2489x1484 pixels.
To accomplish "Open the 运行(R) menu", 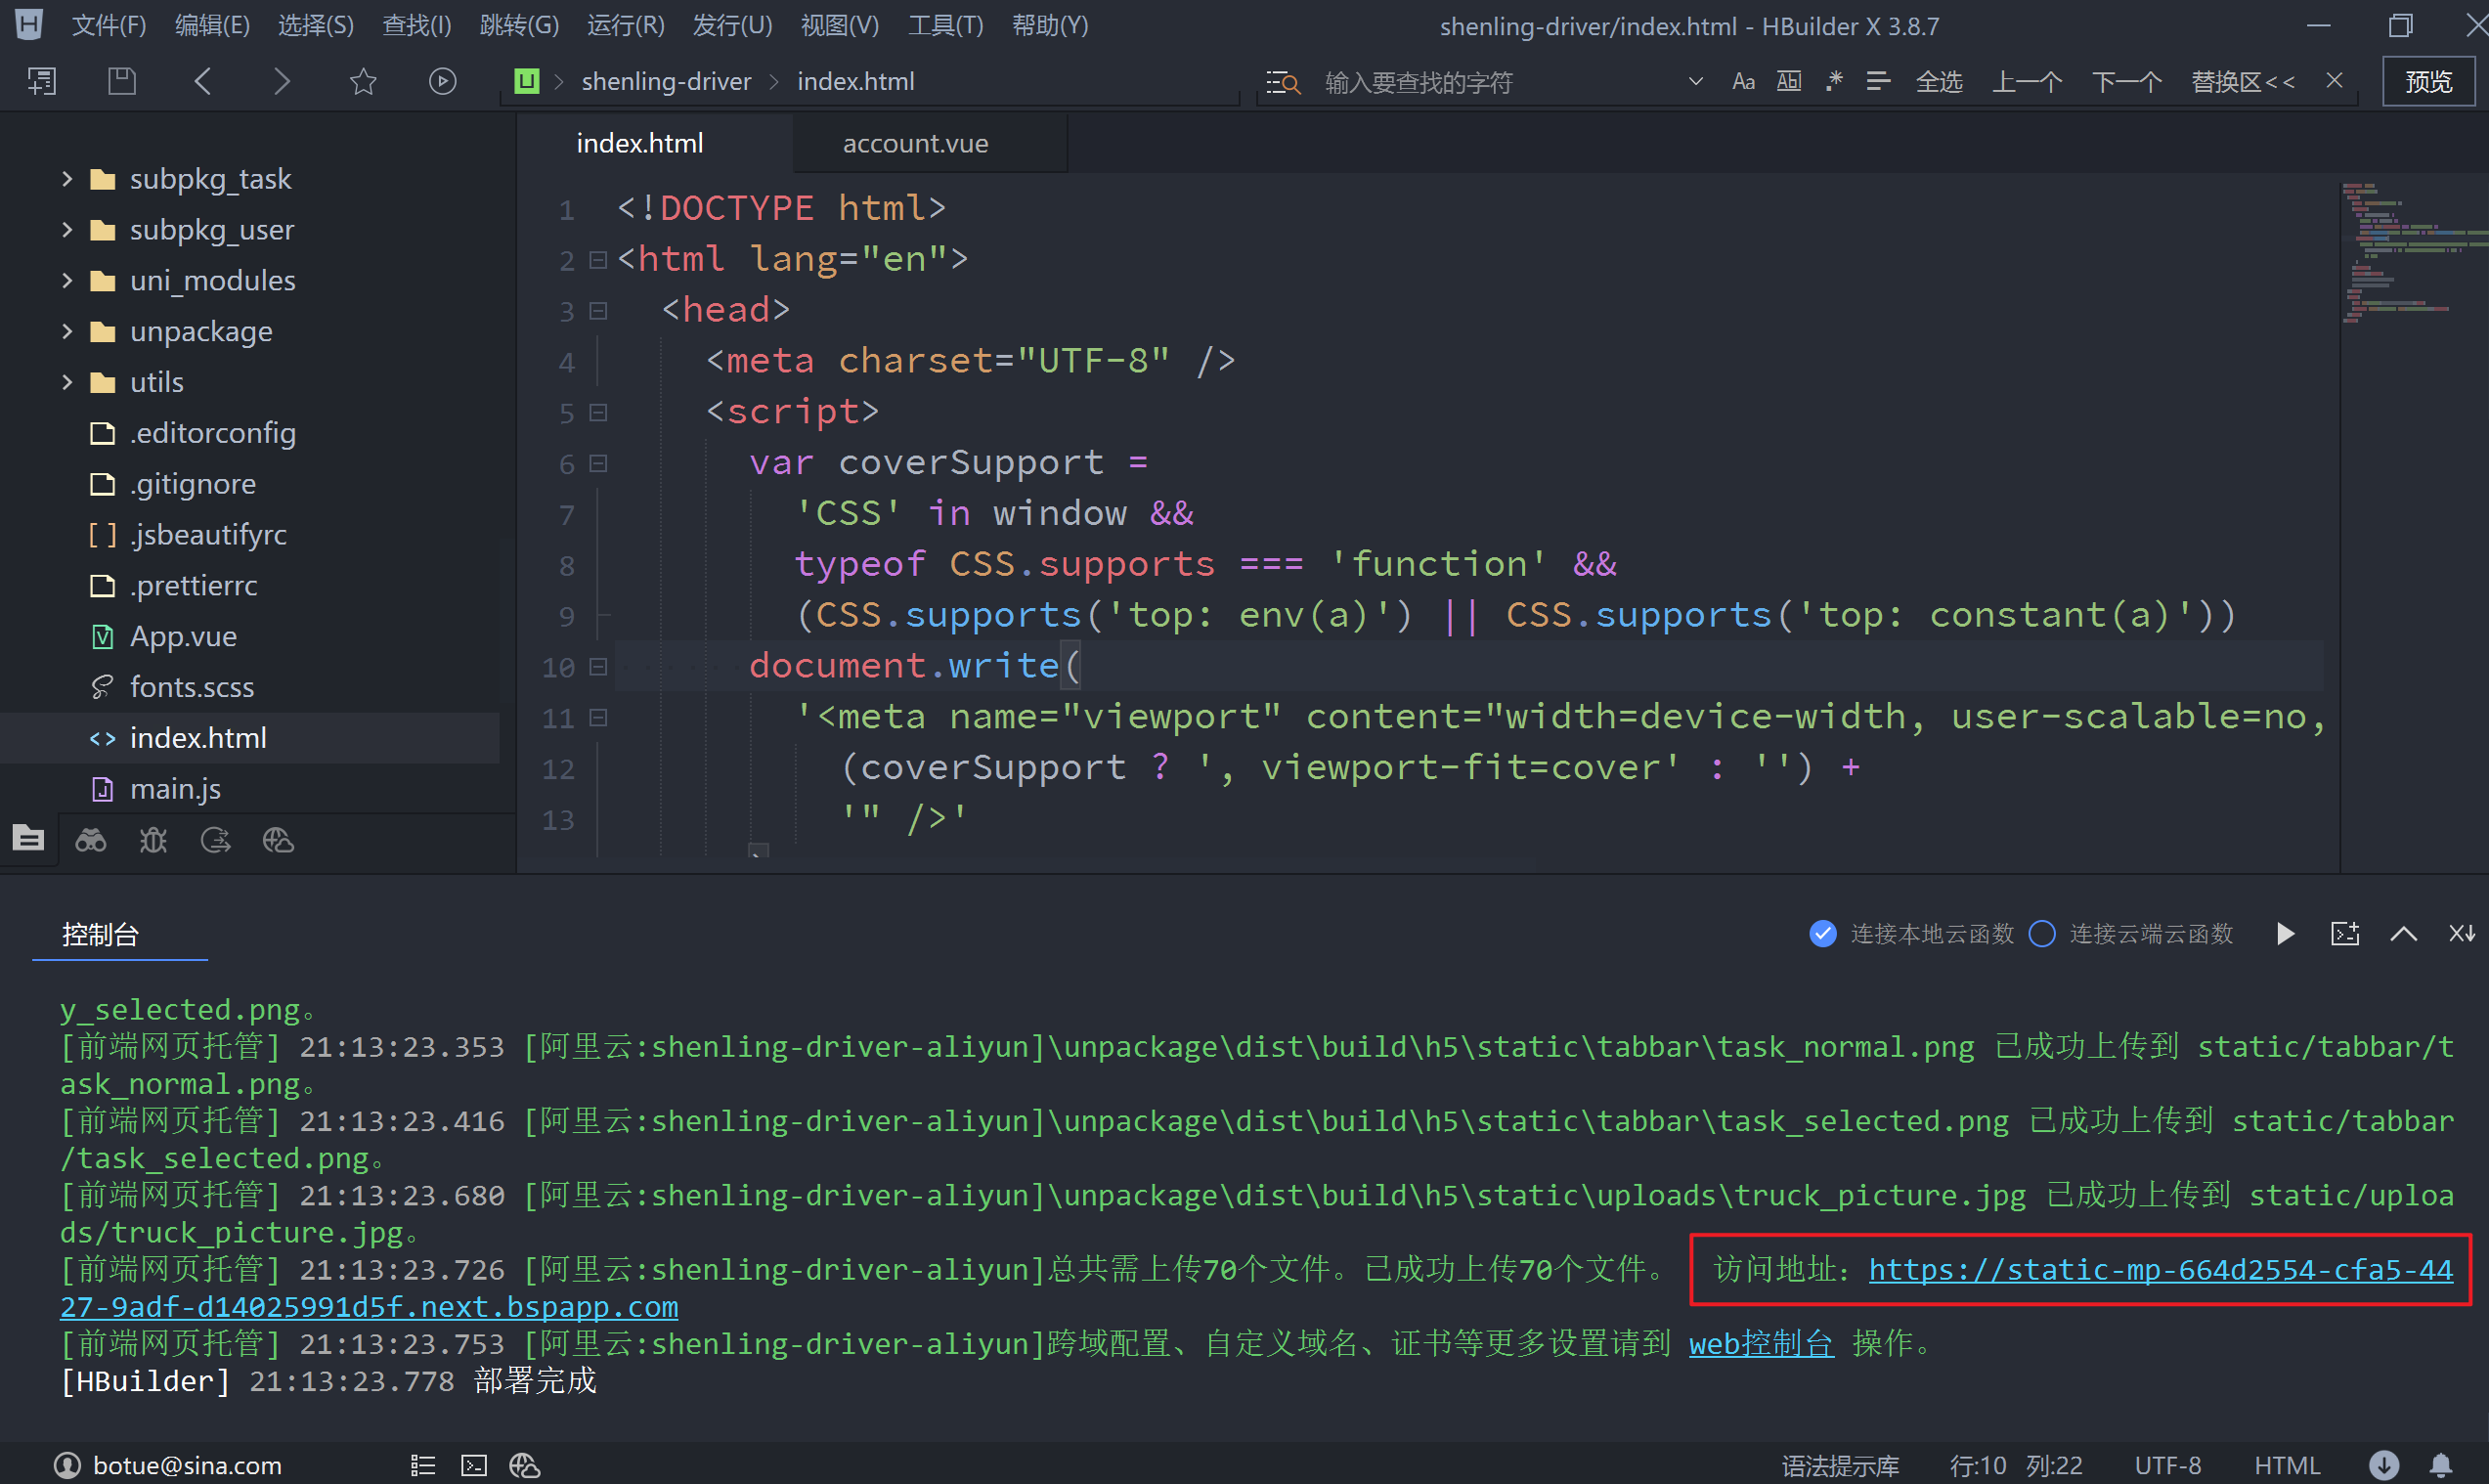I will tap(625, 25).
